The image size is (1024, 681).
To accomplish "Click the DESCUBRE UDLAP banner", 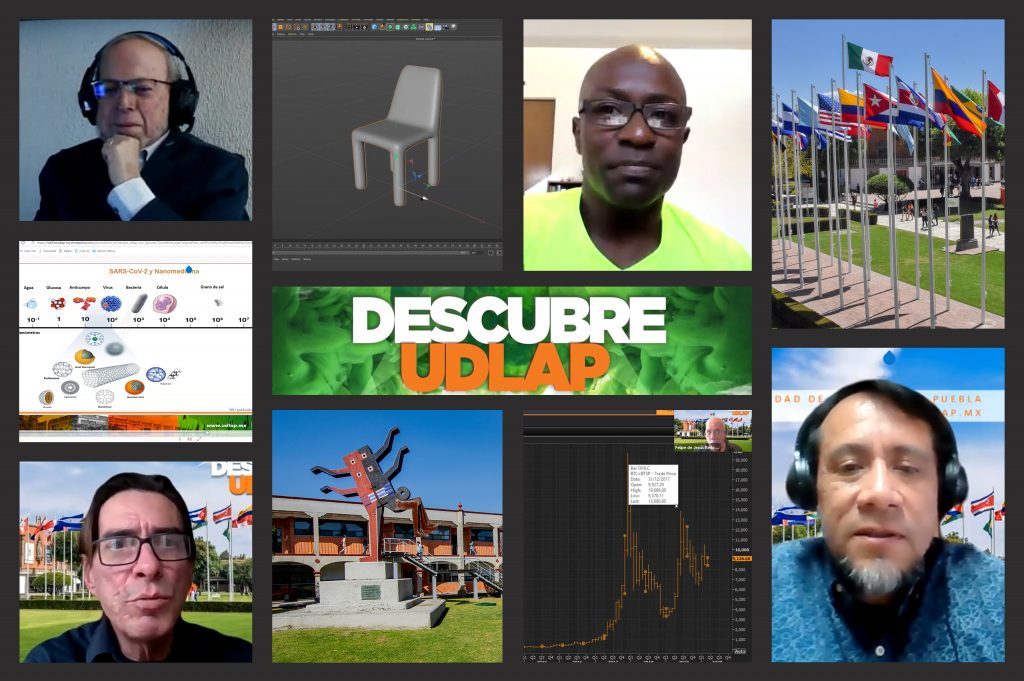I will pos(511,340).
